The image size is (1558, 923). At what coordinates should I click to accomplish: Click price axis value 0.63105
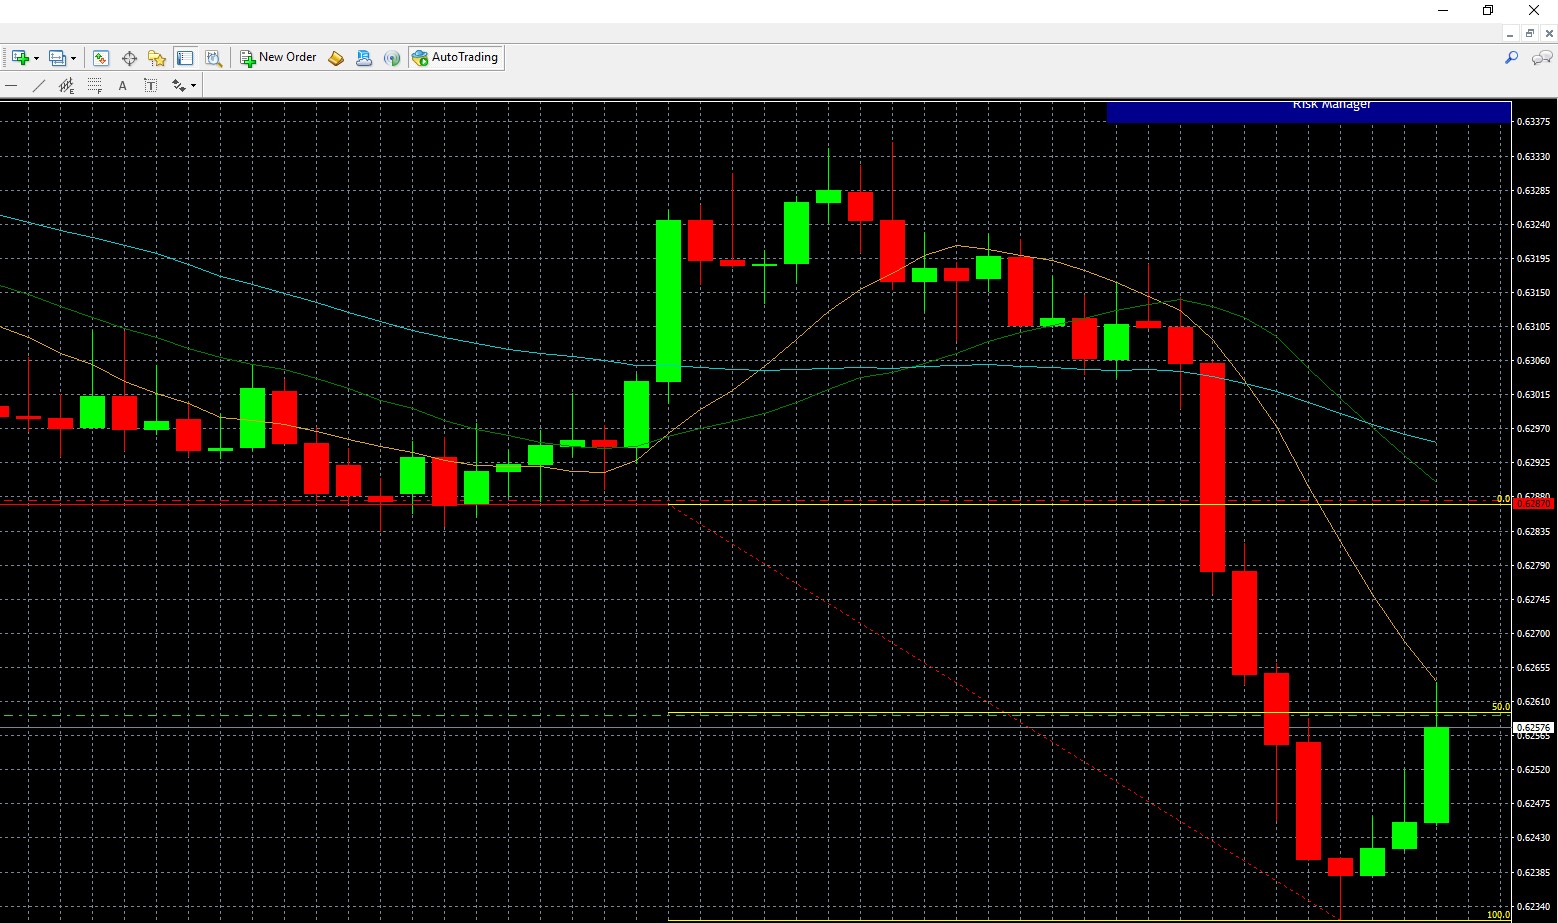coord(1534,327)
